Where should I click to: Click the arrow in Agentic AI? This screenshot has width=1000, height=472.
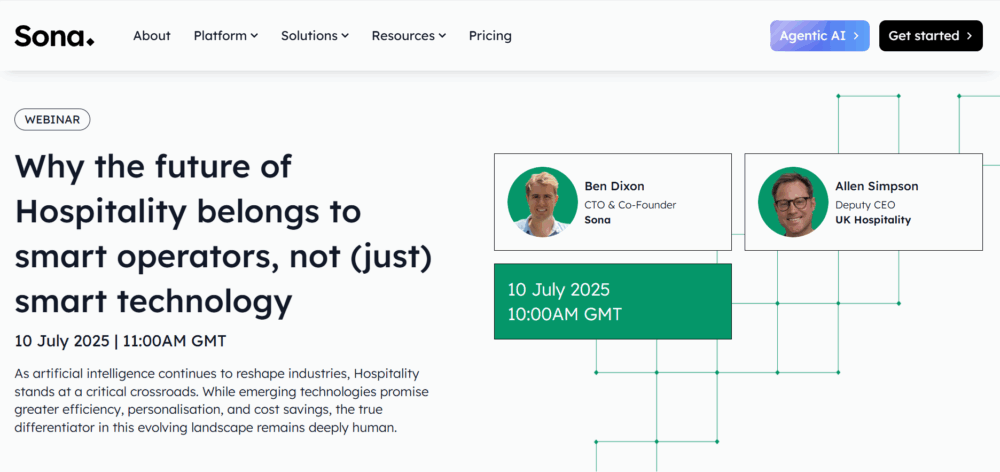[856, 36]
